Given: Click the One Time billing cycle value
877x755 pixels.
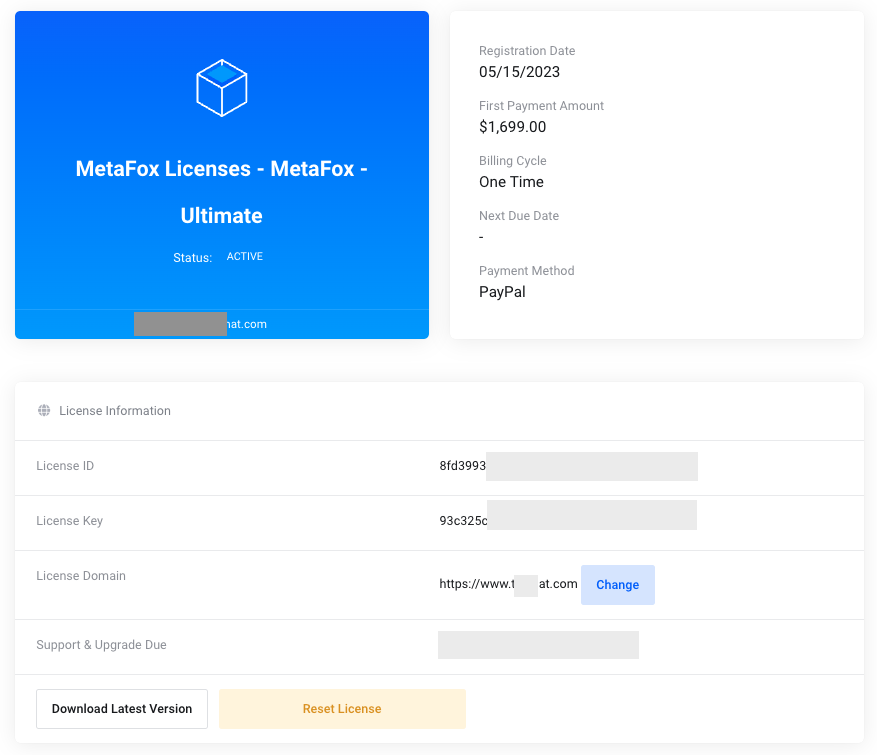Looking at the screenshot, I should pos(511,182).
